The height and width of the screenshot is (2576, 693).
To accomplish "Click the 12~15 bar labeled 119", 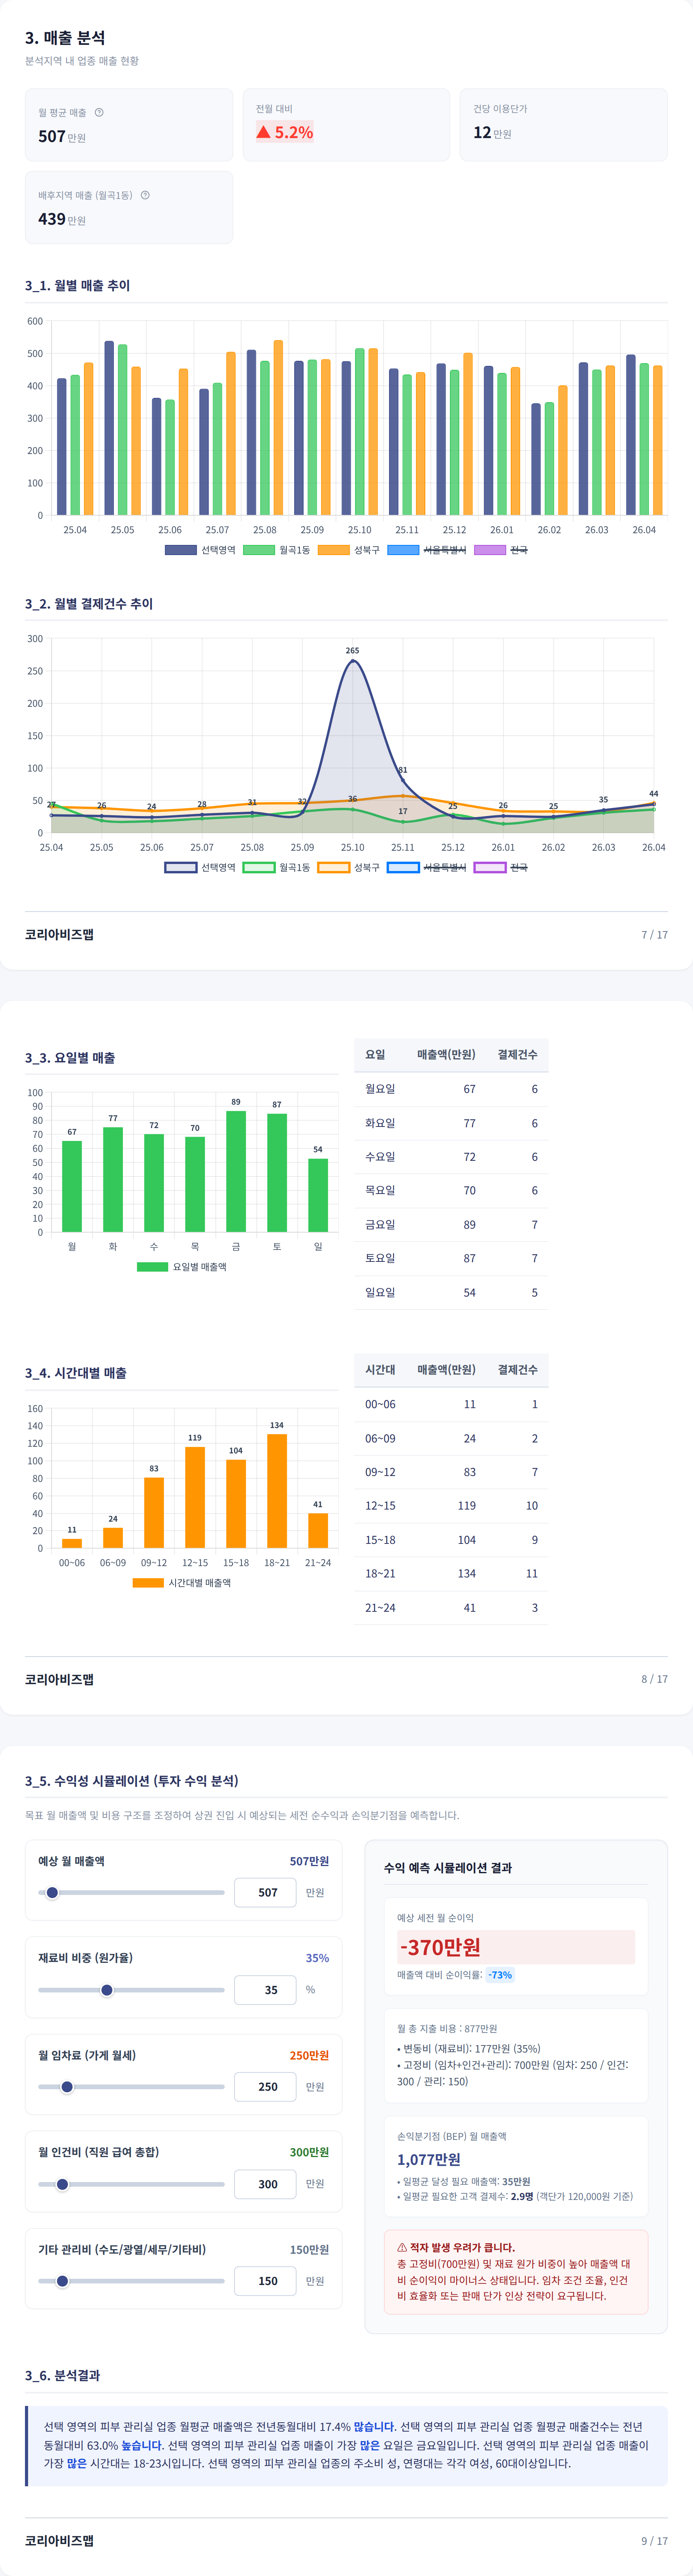I will [x=195, y=1497].
